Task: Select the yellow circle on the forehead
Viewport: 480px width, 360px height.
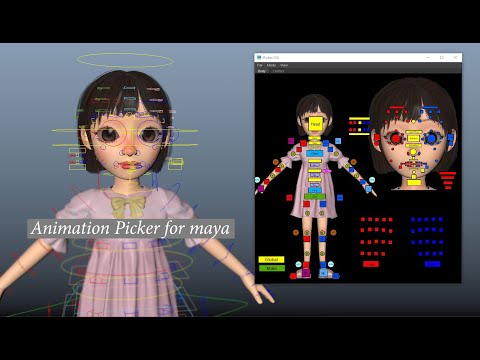Action: click(x=413, y=122)
